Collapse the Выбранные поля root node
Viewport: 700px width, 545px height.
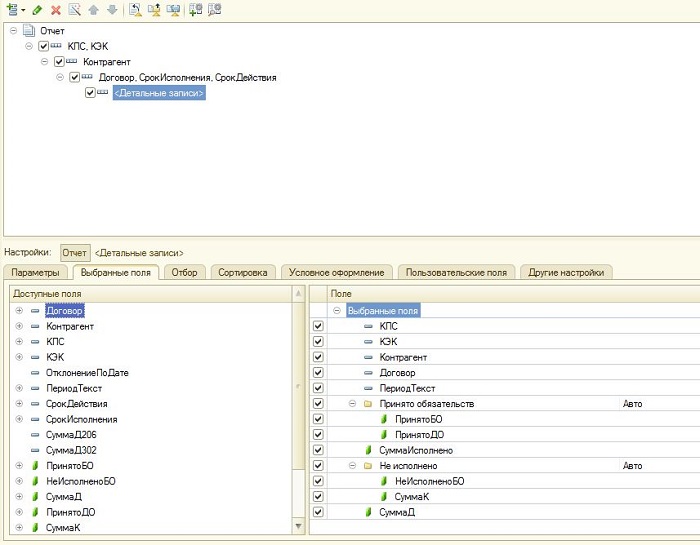(x=337, y=311)
